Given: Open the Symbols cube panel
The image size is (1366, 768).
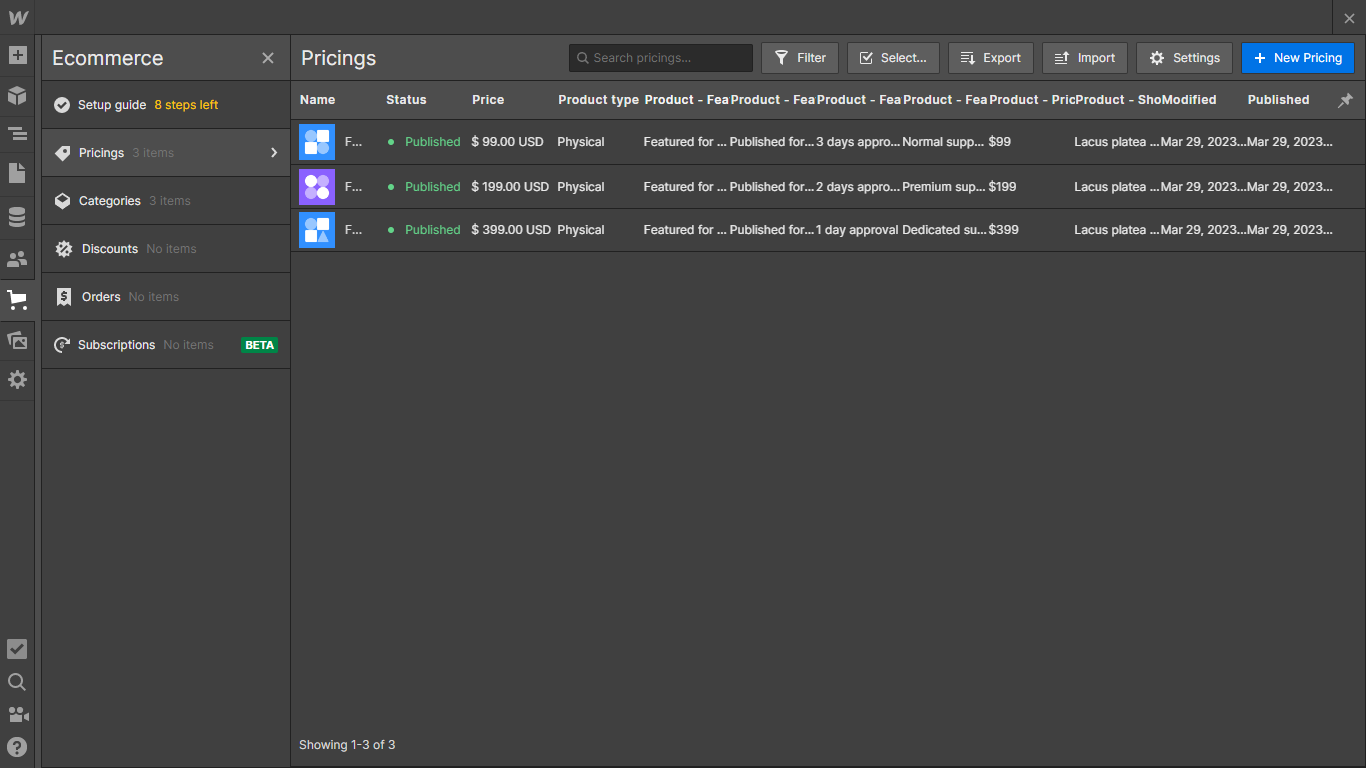Looking at the screenshot, I should coord(17,95).
